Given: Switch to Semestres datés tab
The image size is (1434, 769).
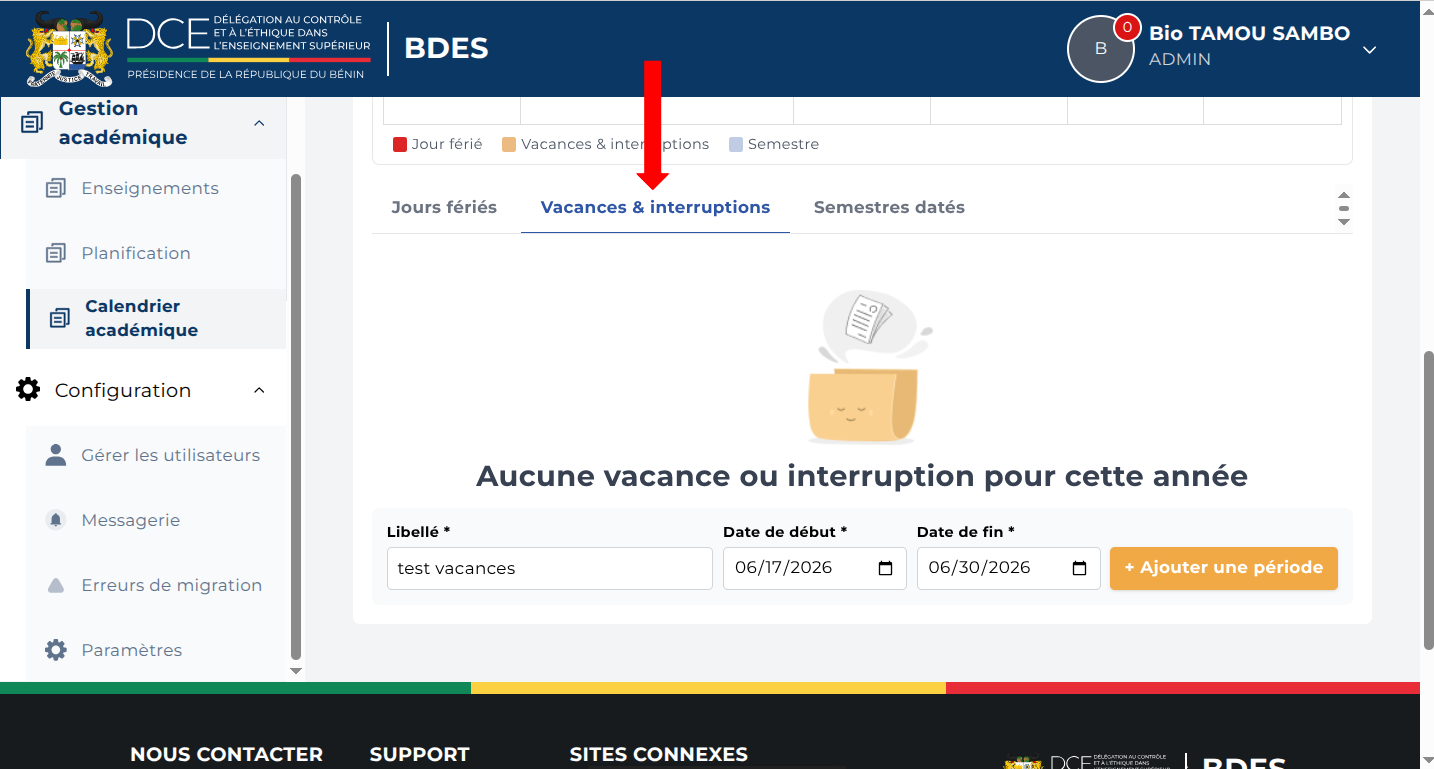Looking at the screenshot, I should click(889, 207).
